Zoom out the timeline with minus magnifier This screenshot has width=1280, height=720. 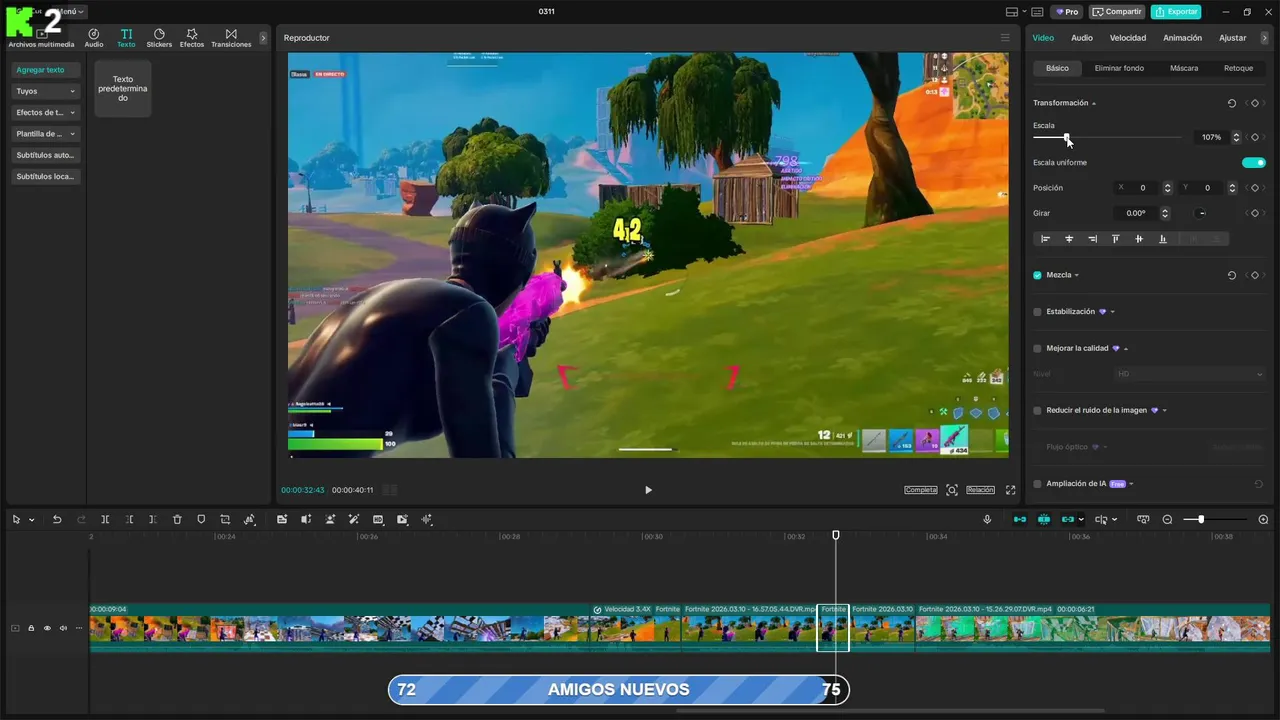click(1167, 519)
